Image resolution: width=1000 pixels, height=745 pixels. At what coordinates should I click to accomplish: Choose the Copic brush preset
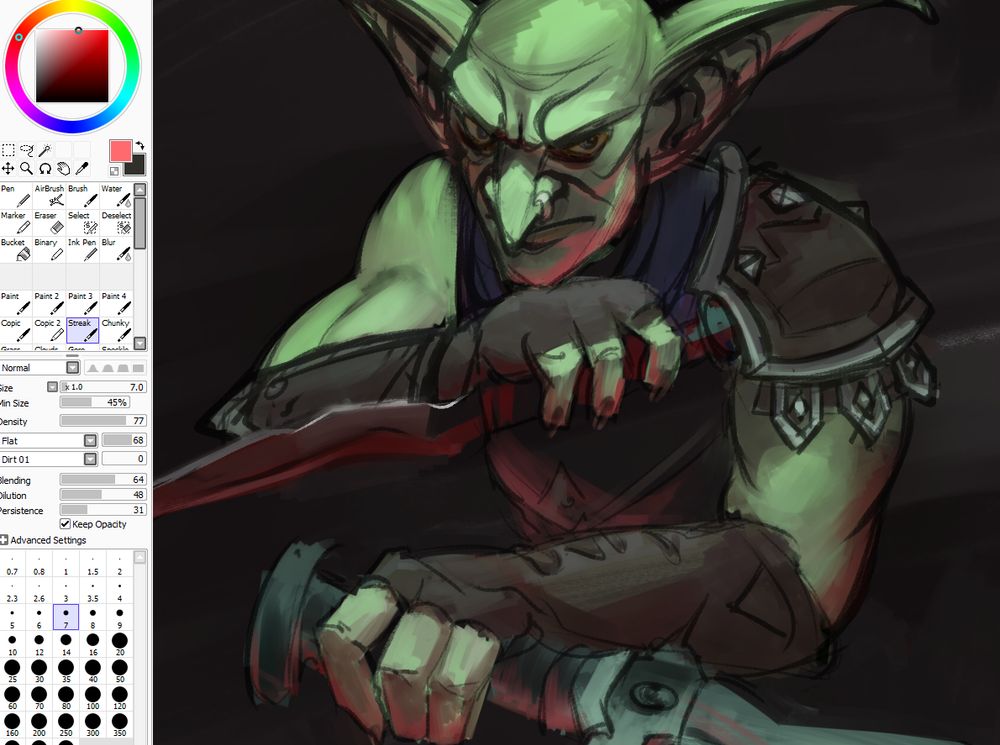click(x=16, y=330)
